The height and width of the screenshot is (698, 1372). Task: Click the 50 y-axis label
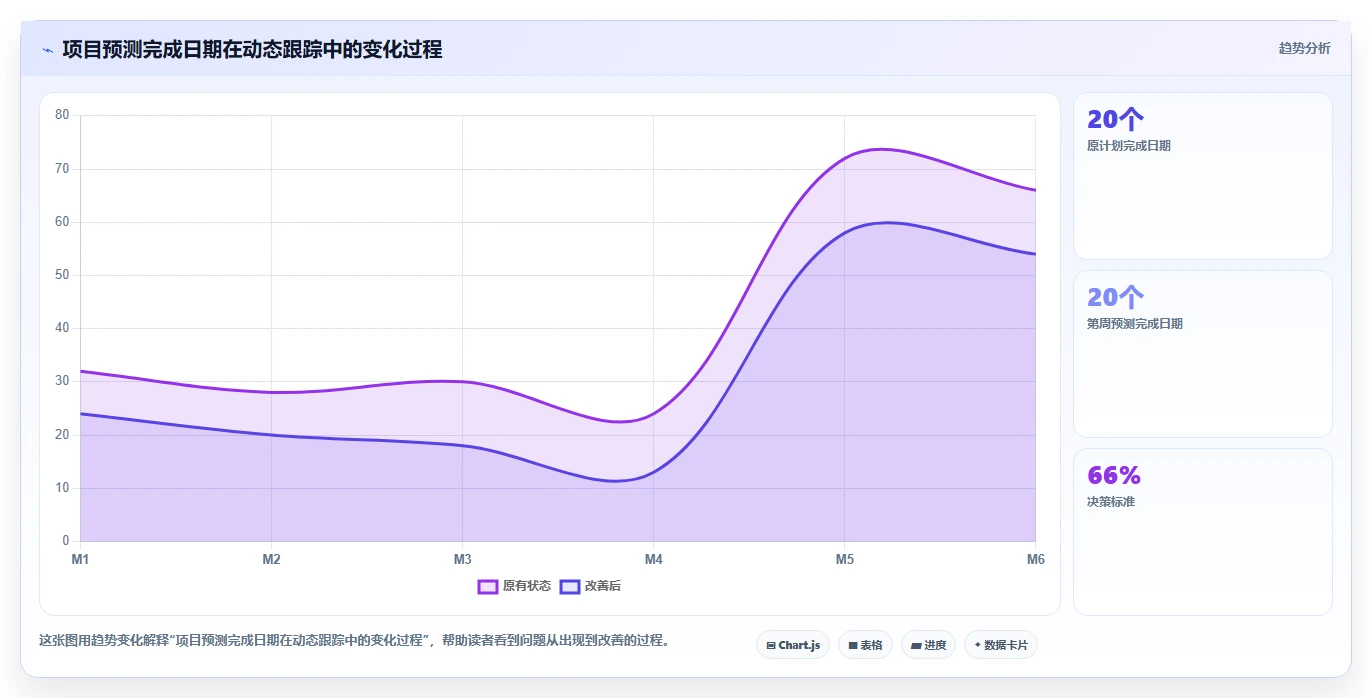point(62,275)
